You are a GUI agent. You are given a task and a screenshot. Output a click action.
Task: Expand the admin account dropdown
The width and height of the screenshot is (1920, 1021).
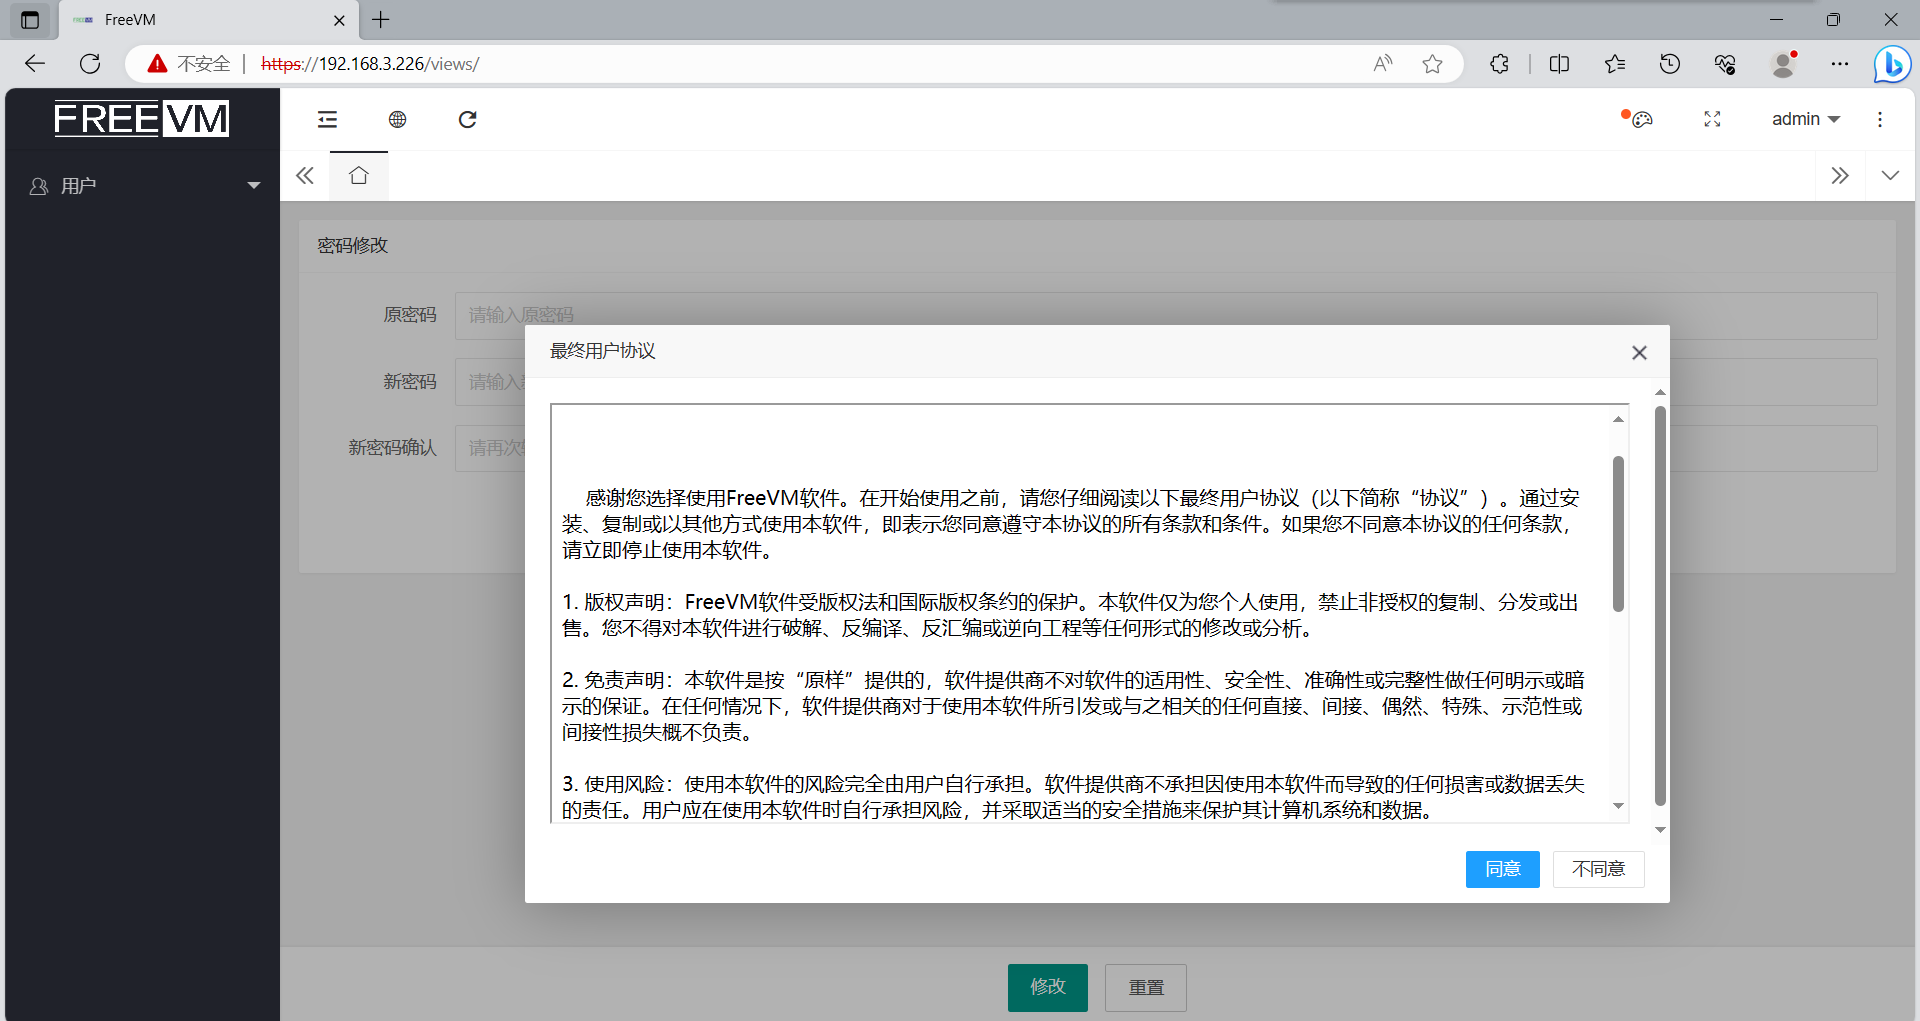(x=1805, y=120)
